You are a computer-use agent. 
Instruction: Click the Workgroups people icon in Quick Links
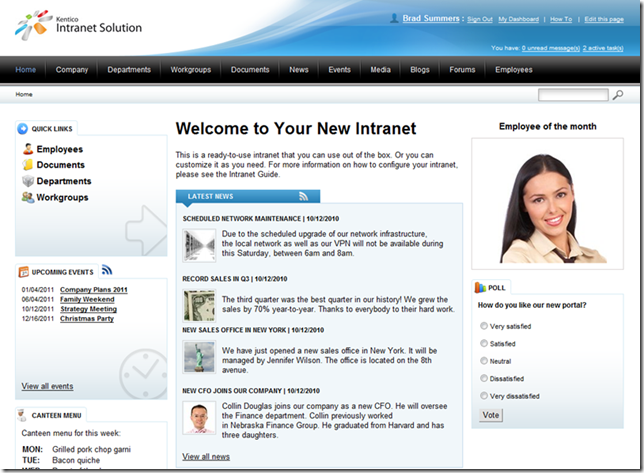tap(28, 197)
